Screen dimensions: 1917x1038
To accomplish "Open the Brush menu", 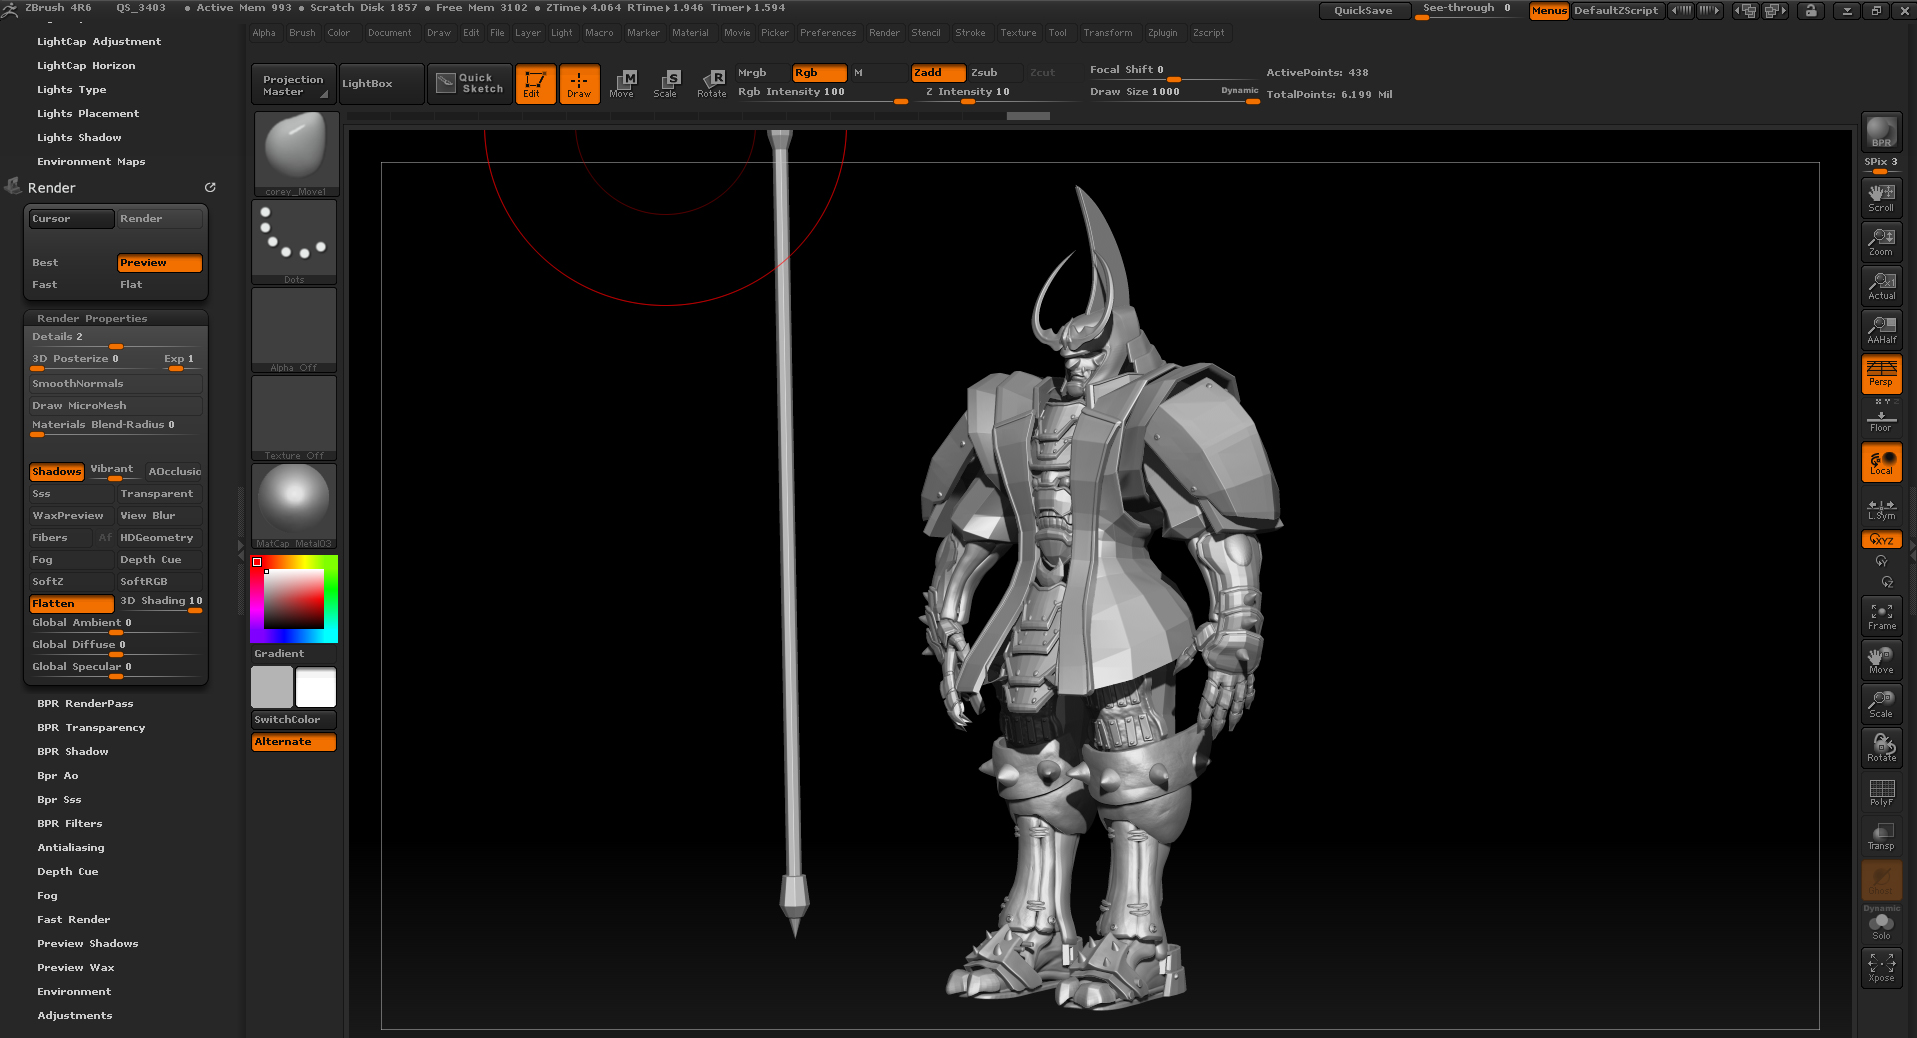I will tap(302, 33).
